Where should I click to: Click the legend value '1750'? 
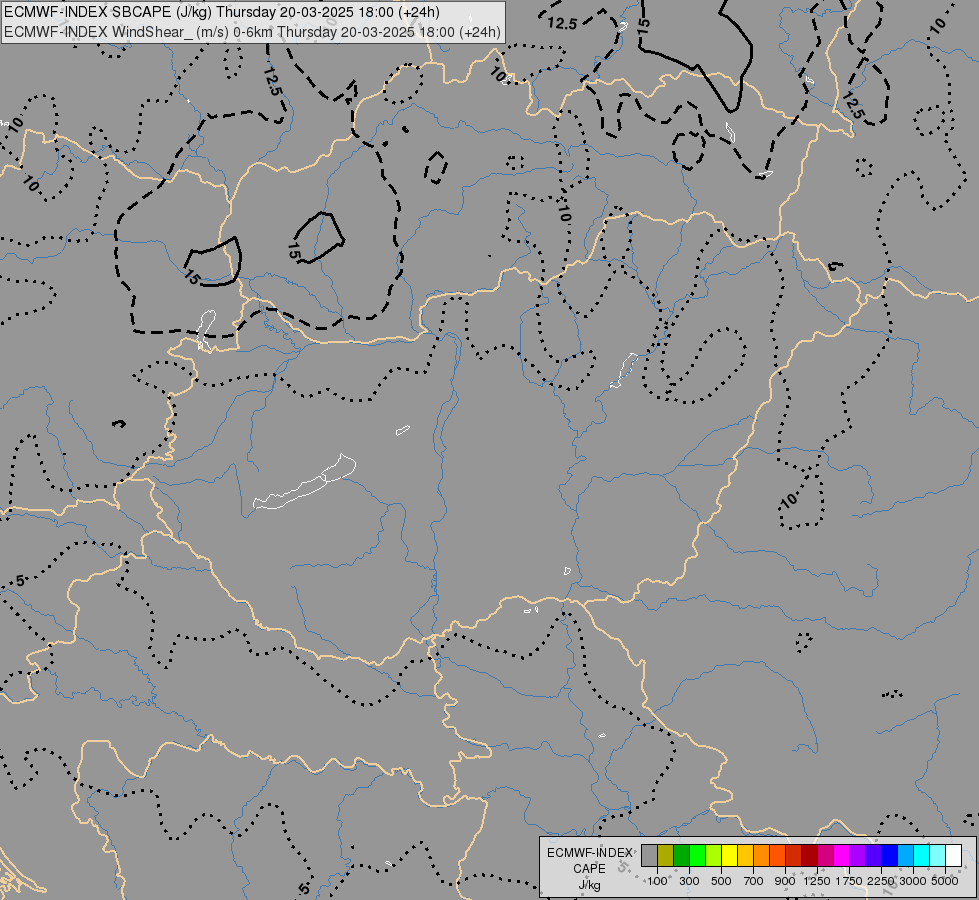click(x=849, y=881)
